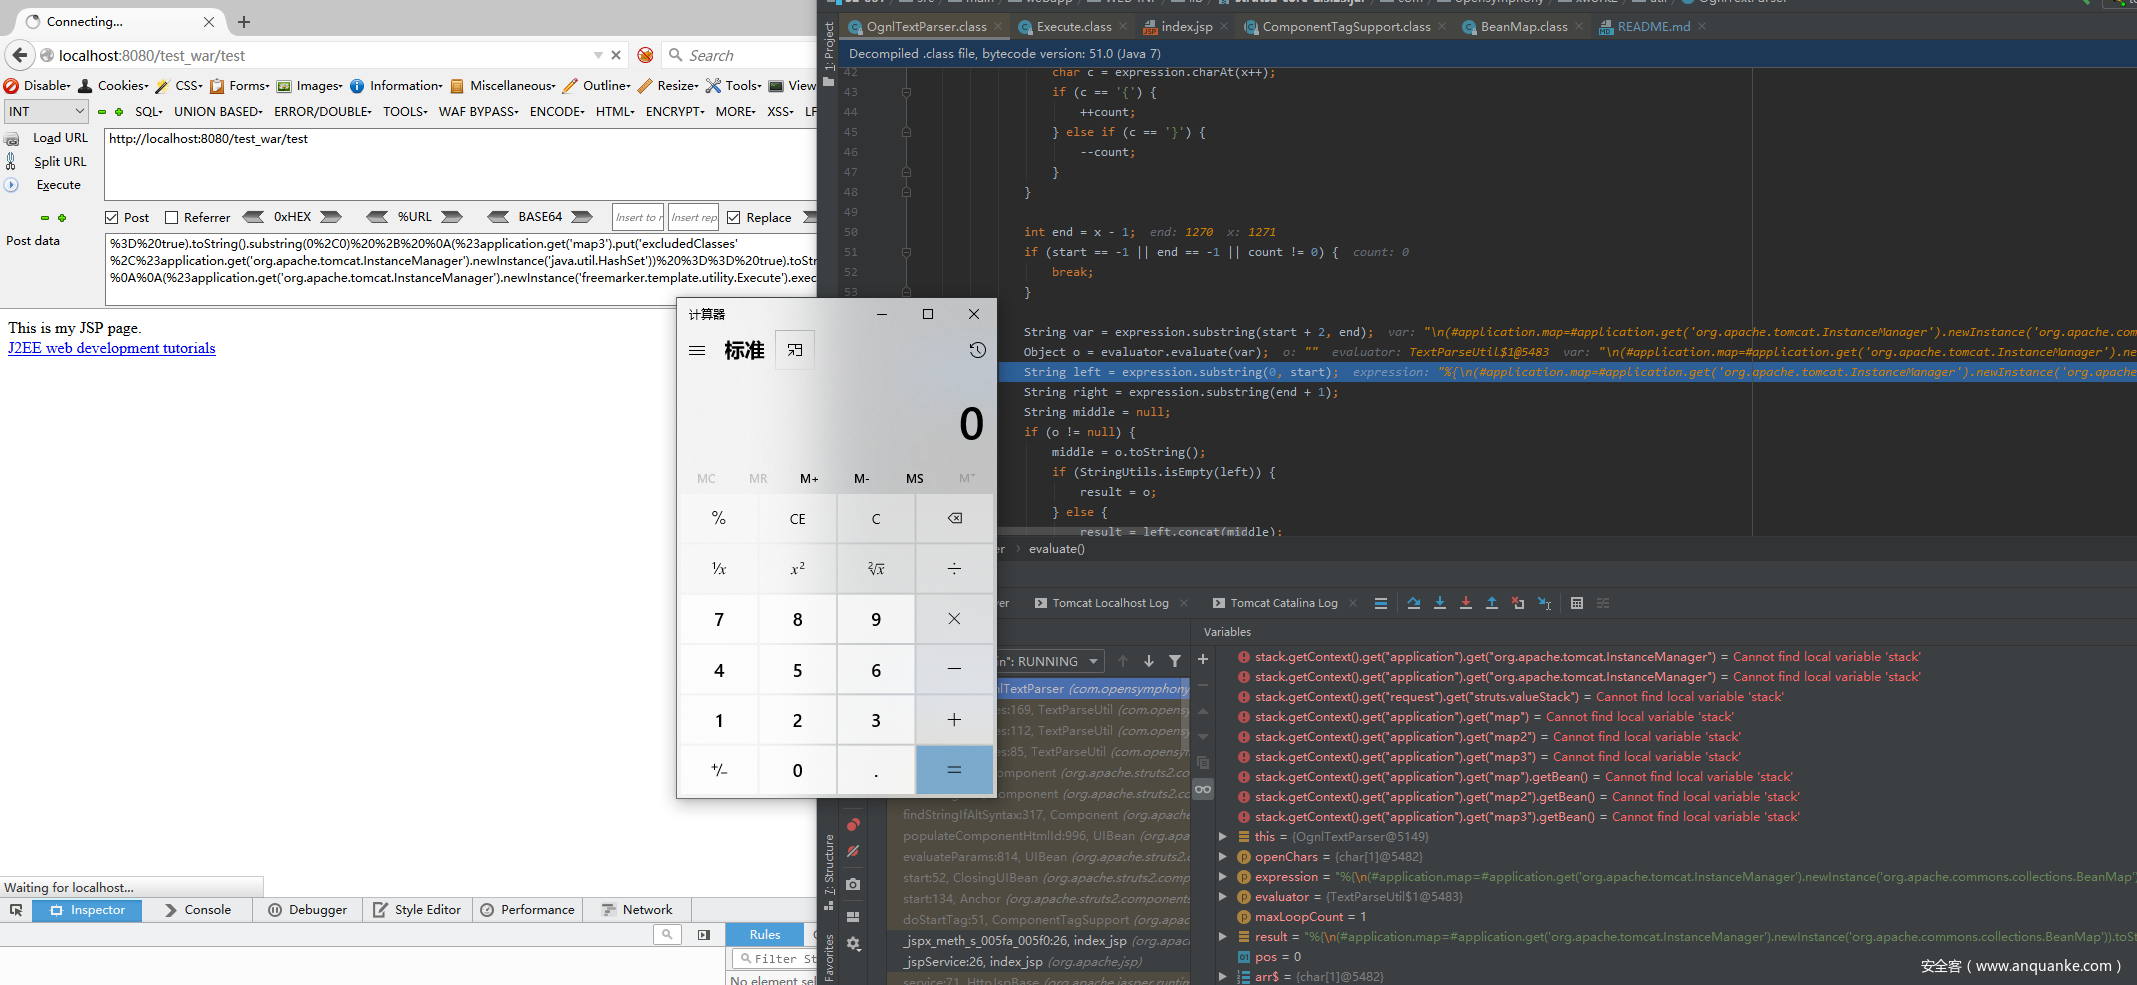The image size is (2137, 985).
Task: Open Tomcat Catalina Log tab
Action: click(x=1283, y=603)
